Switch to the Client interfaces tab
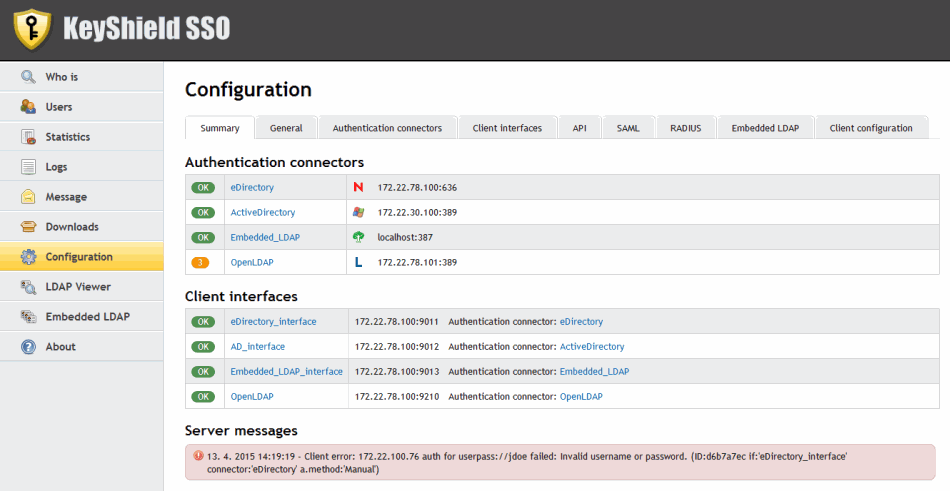Image resolution: width=950 pixels, height=491 pixels. coord(507,128)
